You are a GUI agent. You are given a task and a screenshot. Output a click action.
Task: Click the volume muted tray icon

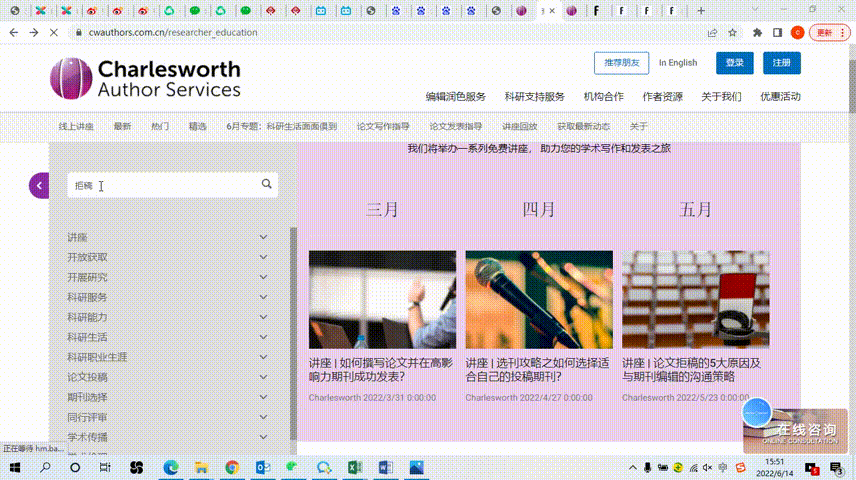click(708, 467)
